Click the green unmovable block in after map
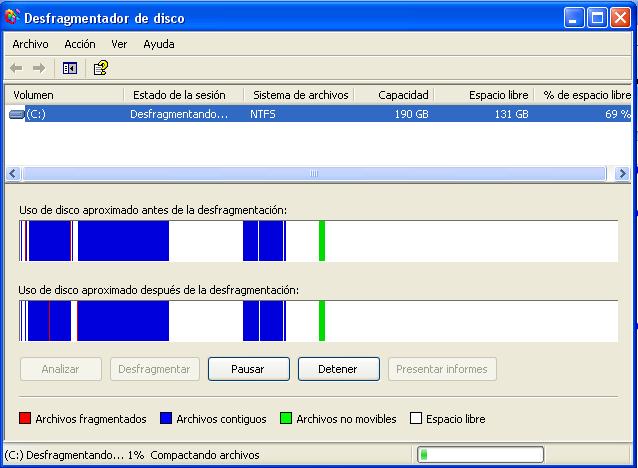Viewport: 638px width, 468px height. tap(322, 321)
